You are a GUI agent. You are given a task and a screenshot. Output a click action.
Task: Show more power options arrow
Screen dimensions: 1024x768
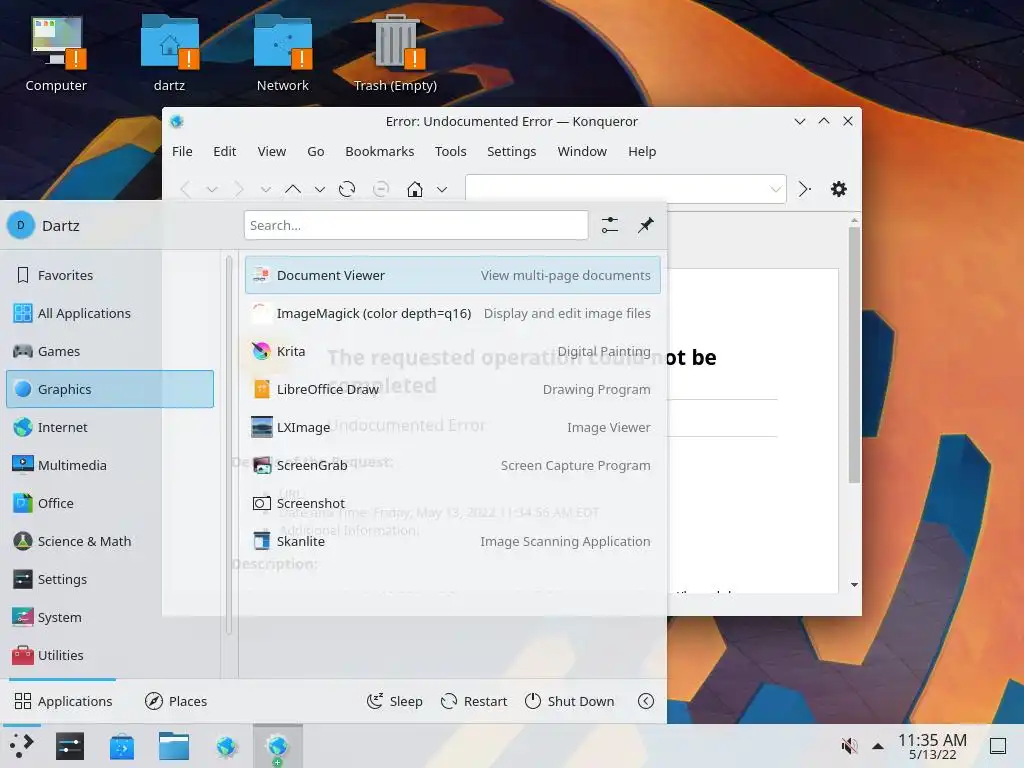tap(645, 701)
